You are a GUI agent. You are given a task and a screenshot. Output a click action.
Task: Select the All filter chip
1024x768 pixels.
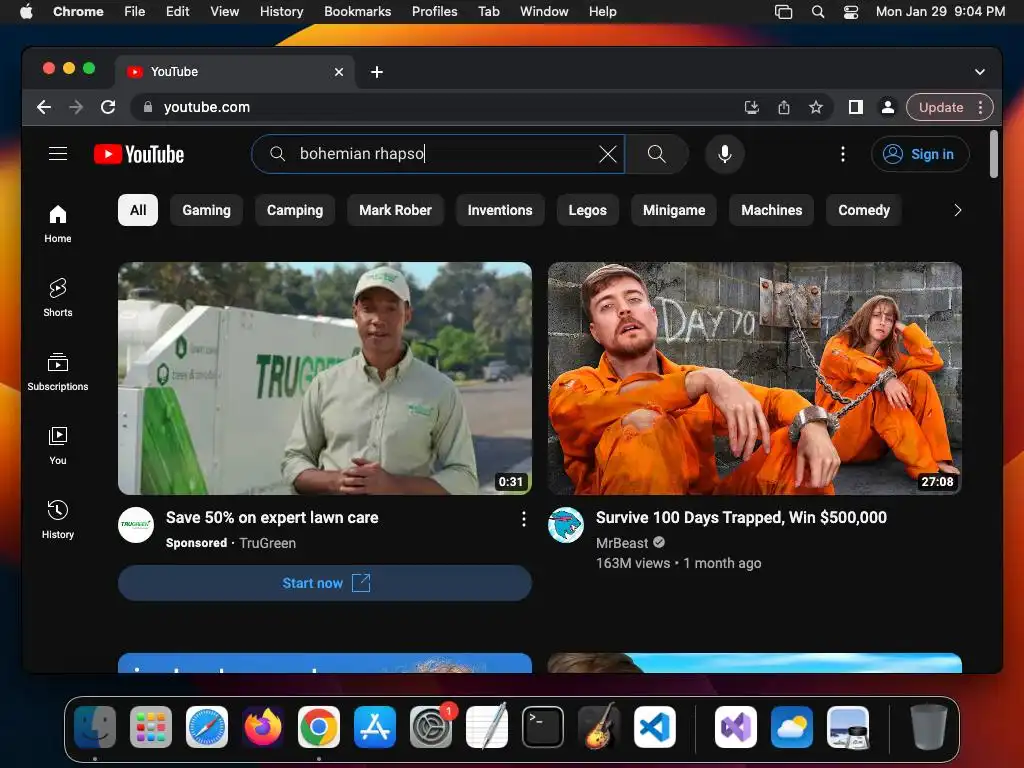tap(138, 210)
